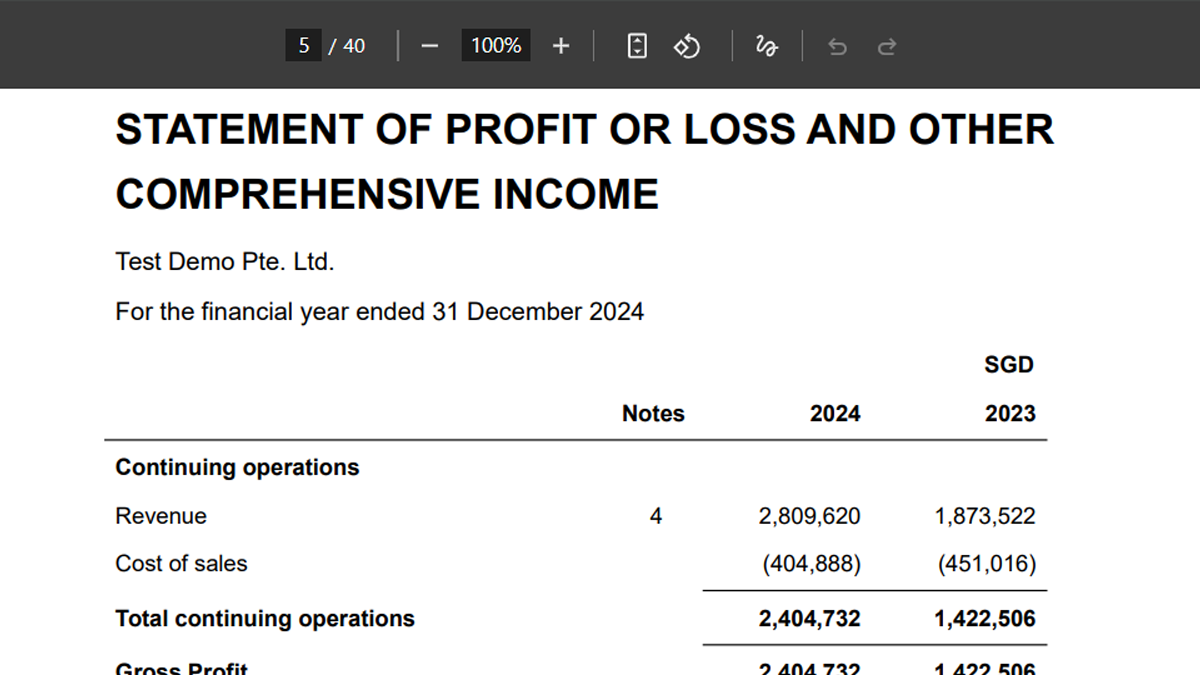The image size is (1200, 675).
Task: Click the SGD currency label
Action: 1008,365
